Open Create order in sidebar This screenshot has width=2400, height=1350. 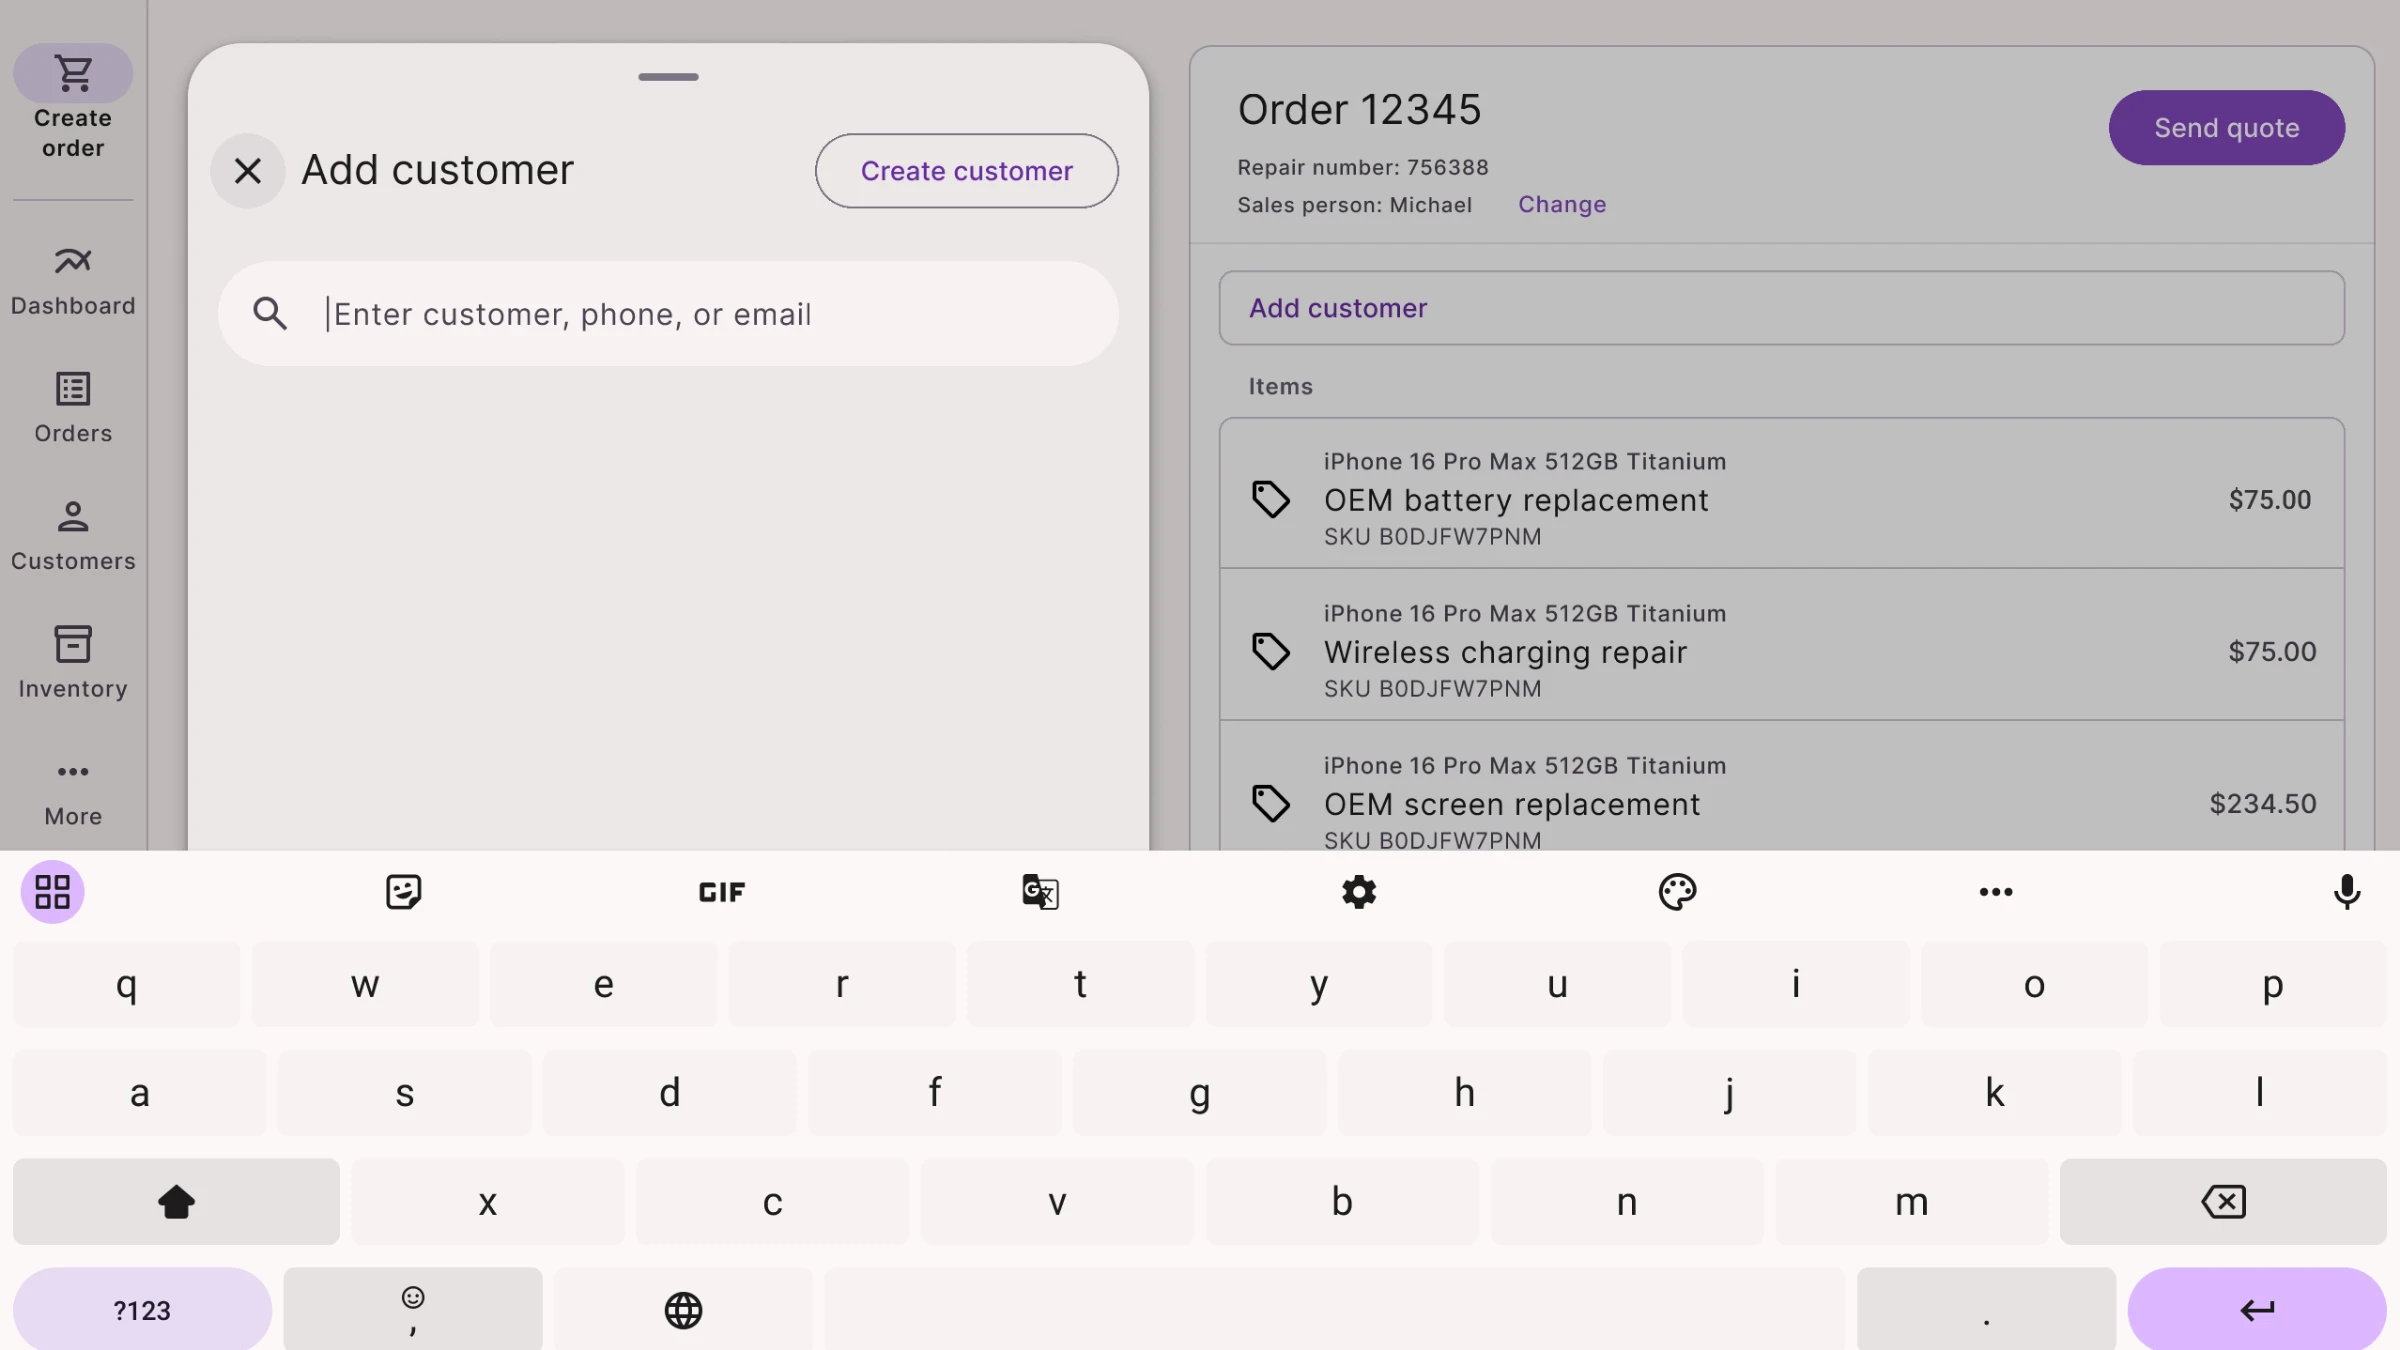(x=73, y=103)
